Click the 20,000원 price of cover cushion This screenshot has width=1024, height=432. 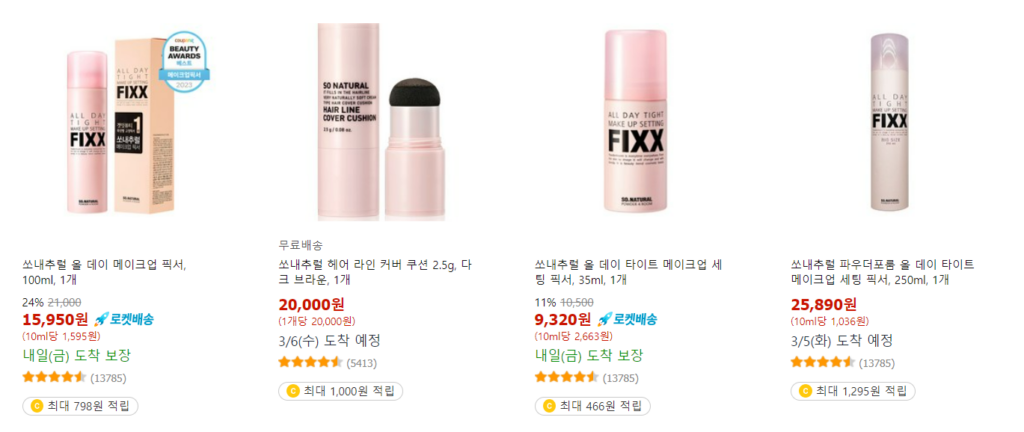[x=312, y=305]
